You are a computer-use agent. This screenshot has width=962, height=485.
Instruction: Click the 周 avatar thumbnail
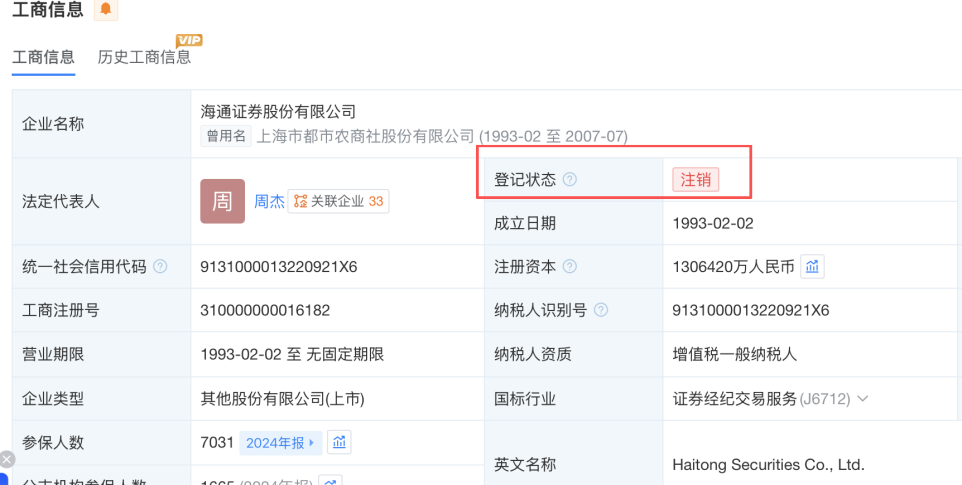[x=223, y=201]
